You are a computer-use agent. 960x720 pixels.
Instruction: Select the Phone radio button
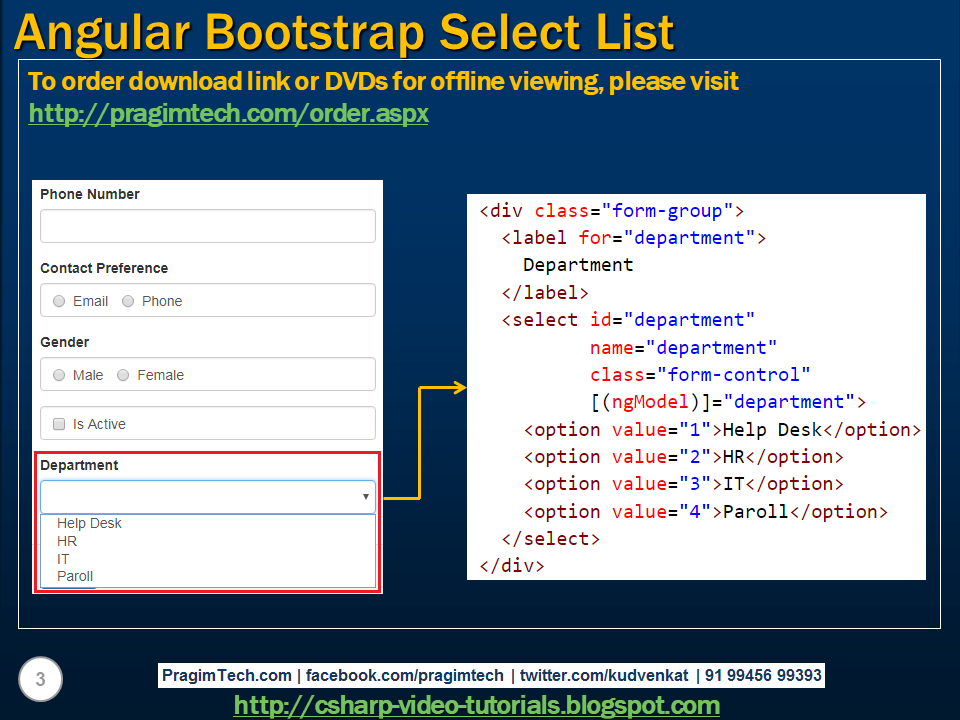128,301
